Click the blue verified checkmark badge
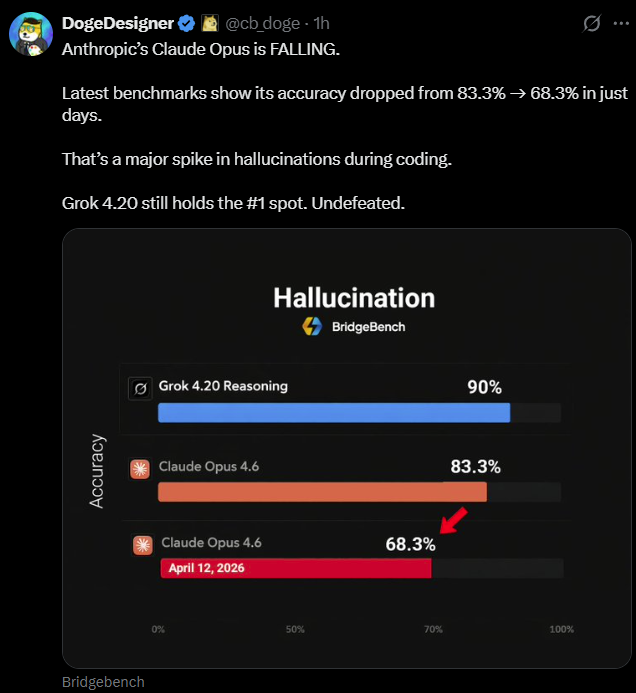The height and width of the screenshot is (693, 636). 187,23
